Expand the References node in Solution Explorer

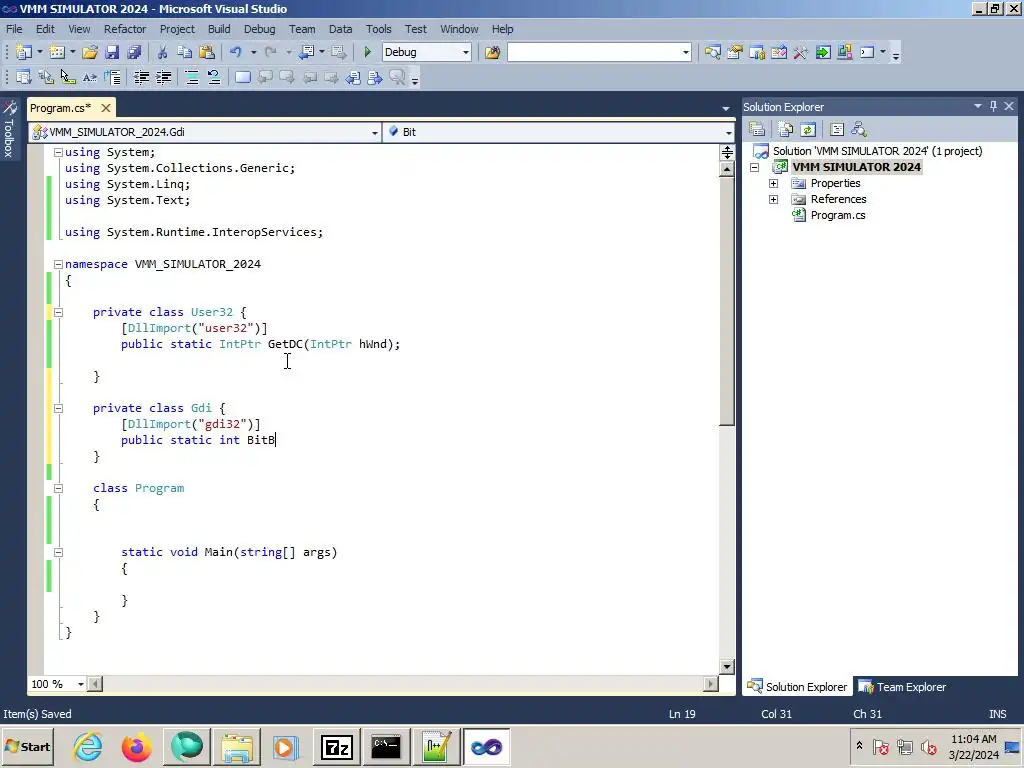pyautogui.click(x=773, y=199)
